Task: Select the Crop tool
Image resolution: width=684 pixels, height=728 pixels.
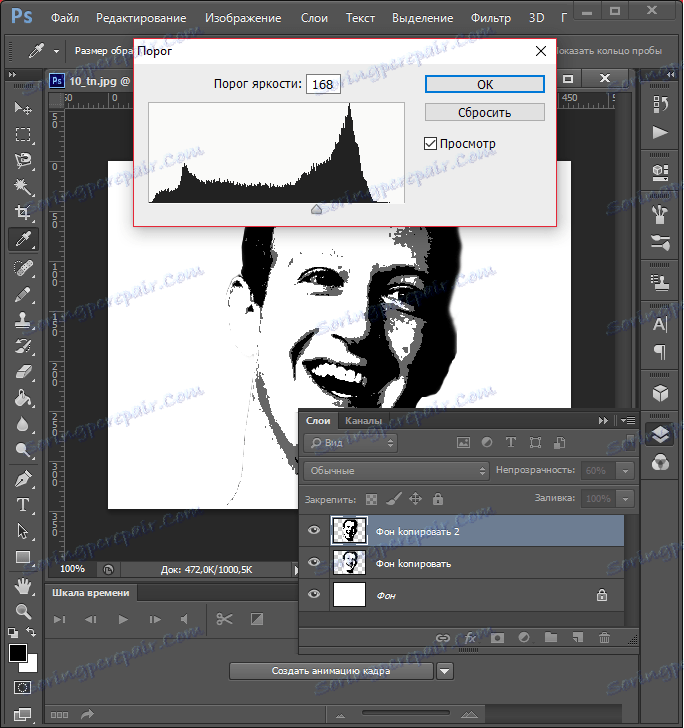Action: pos(23,213)
